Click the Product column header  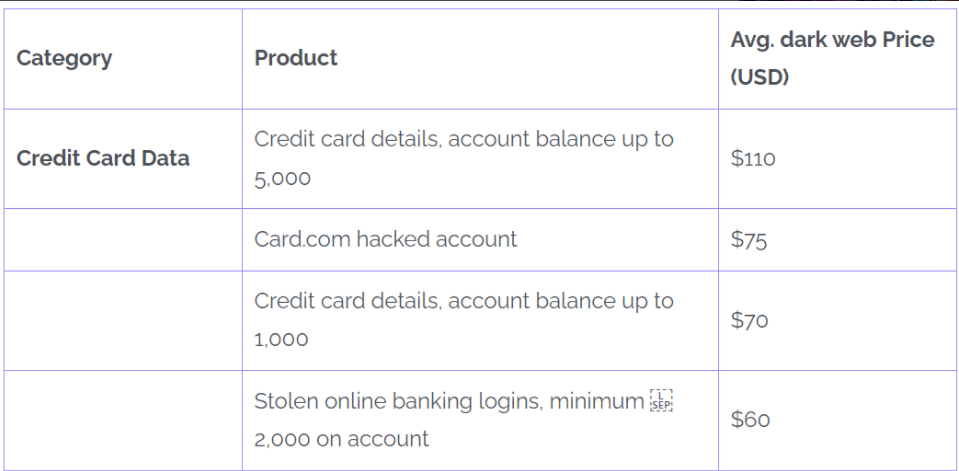pos(296,58)
